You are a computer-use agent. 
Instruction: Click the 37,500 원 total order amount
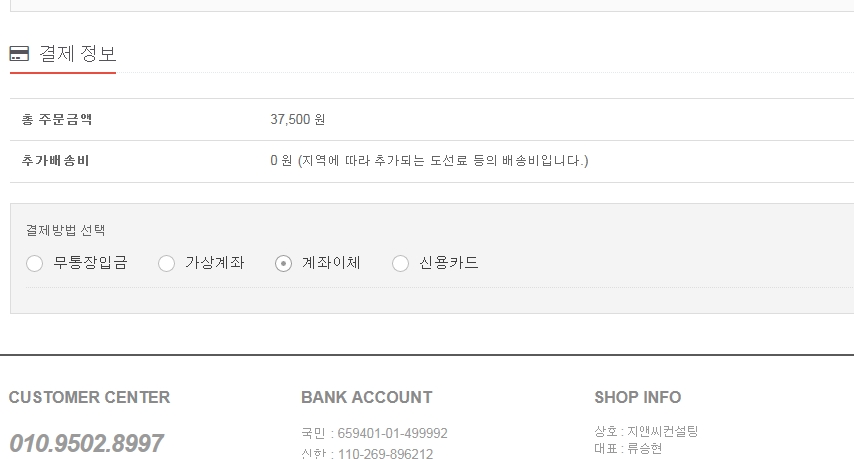pyautogui.click(x=298, y=119)
